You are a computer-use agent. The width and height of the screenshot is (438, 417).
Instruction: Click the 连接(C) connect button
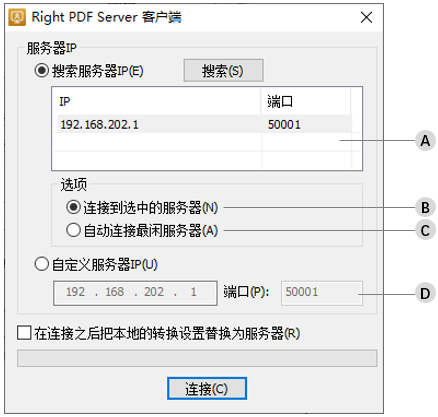tap(207, 388)
